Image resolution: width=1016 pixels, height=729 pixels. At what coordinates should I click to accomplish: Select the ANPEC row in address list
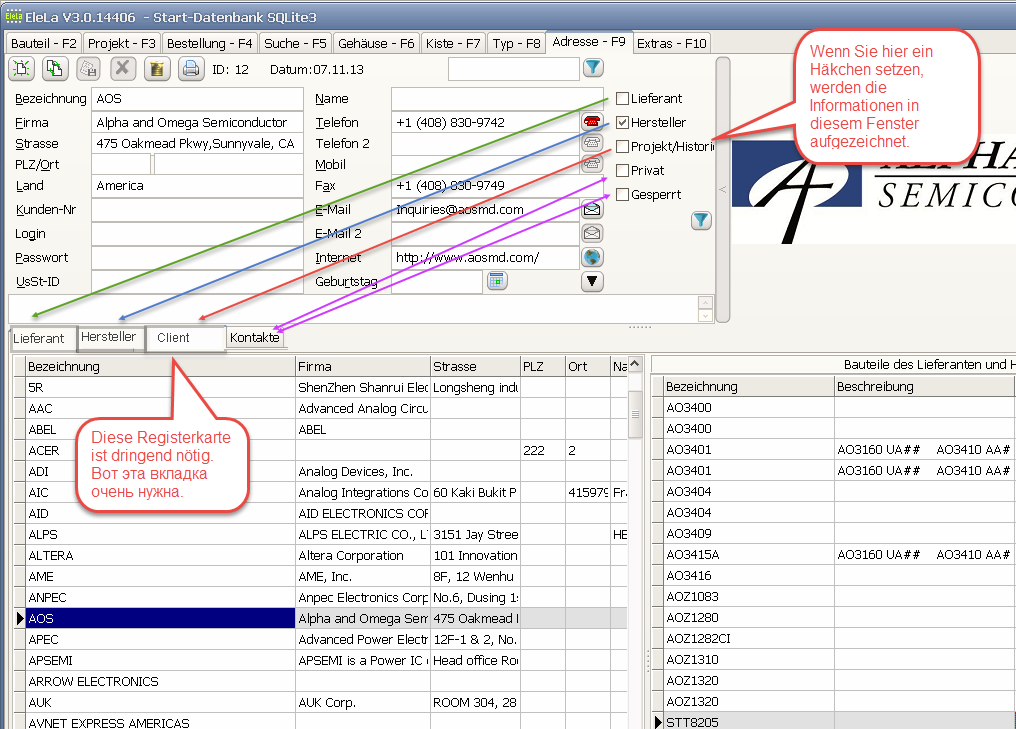pyautogui.click(x=321, y=597)
